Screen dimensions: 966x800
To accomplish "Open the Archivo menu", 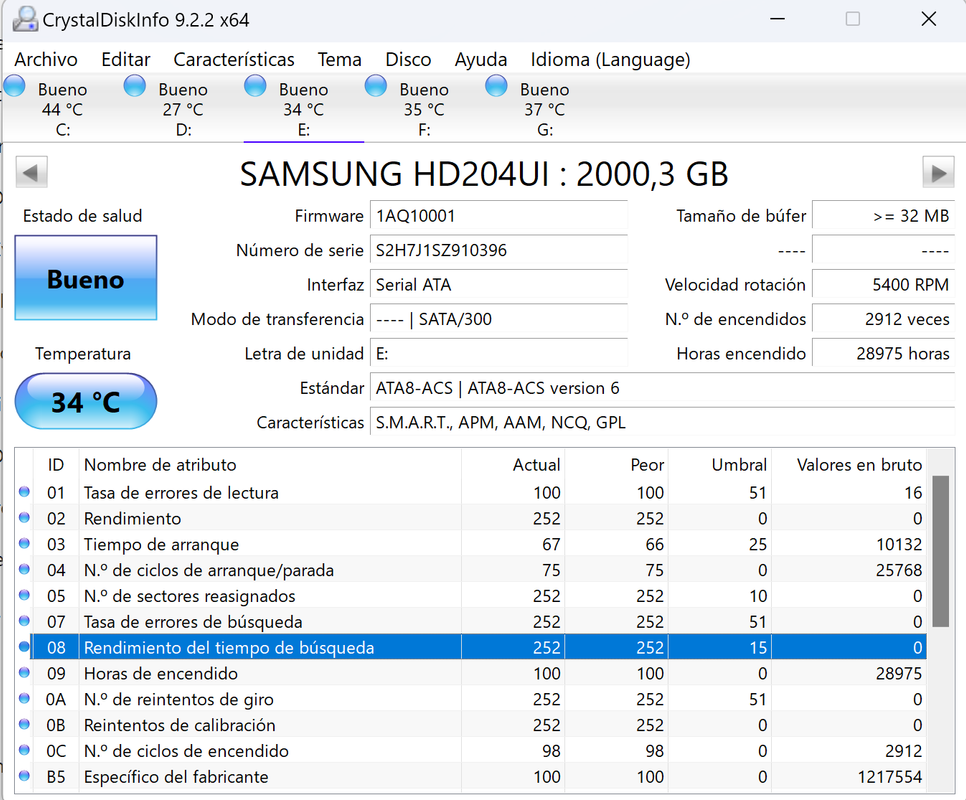I will (x=46, y=60).
